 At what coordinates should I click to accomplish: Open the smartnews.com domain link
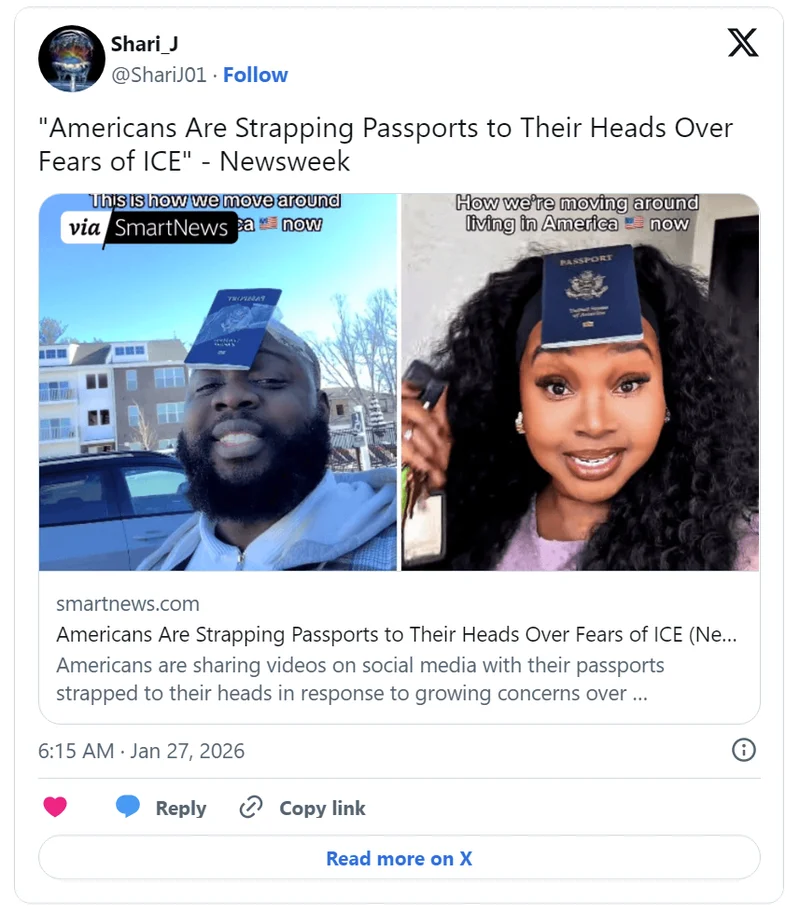(128, 604)
